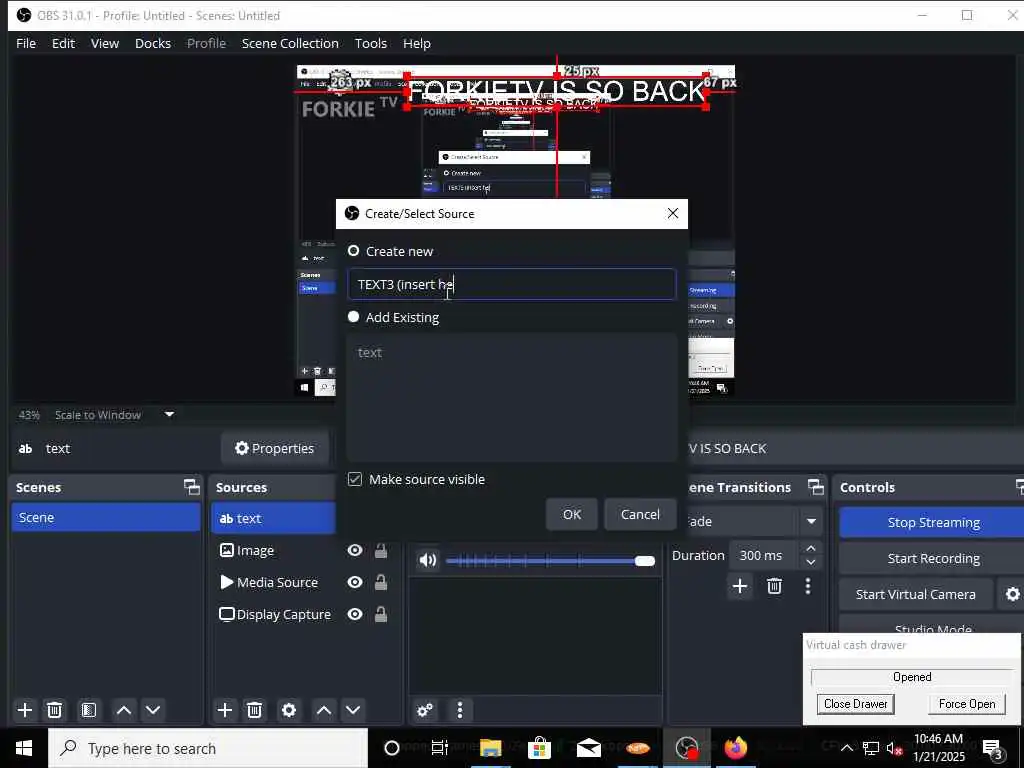1024x768 pixels.
Task: Click the Properties button
Action: 275,448
